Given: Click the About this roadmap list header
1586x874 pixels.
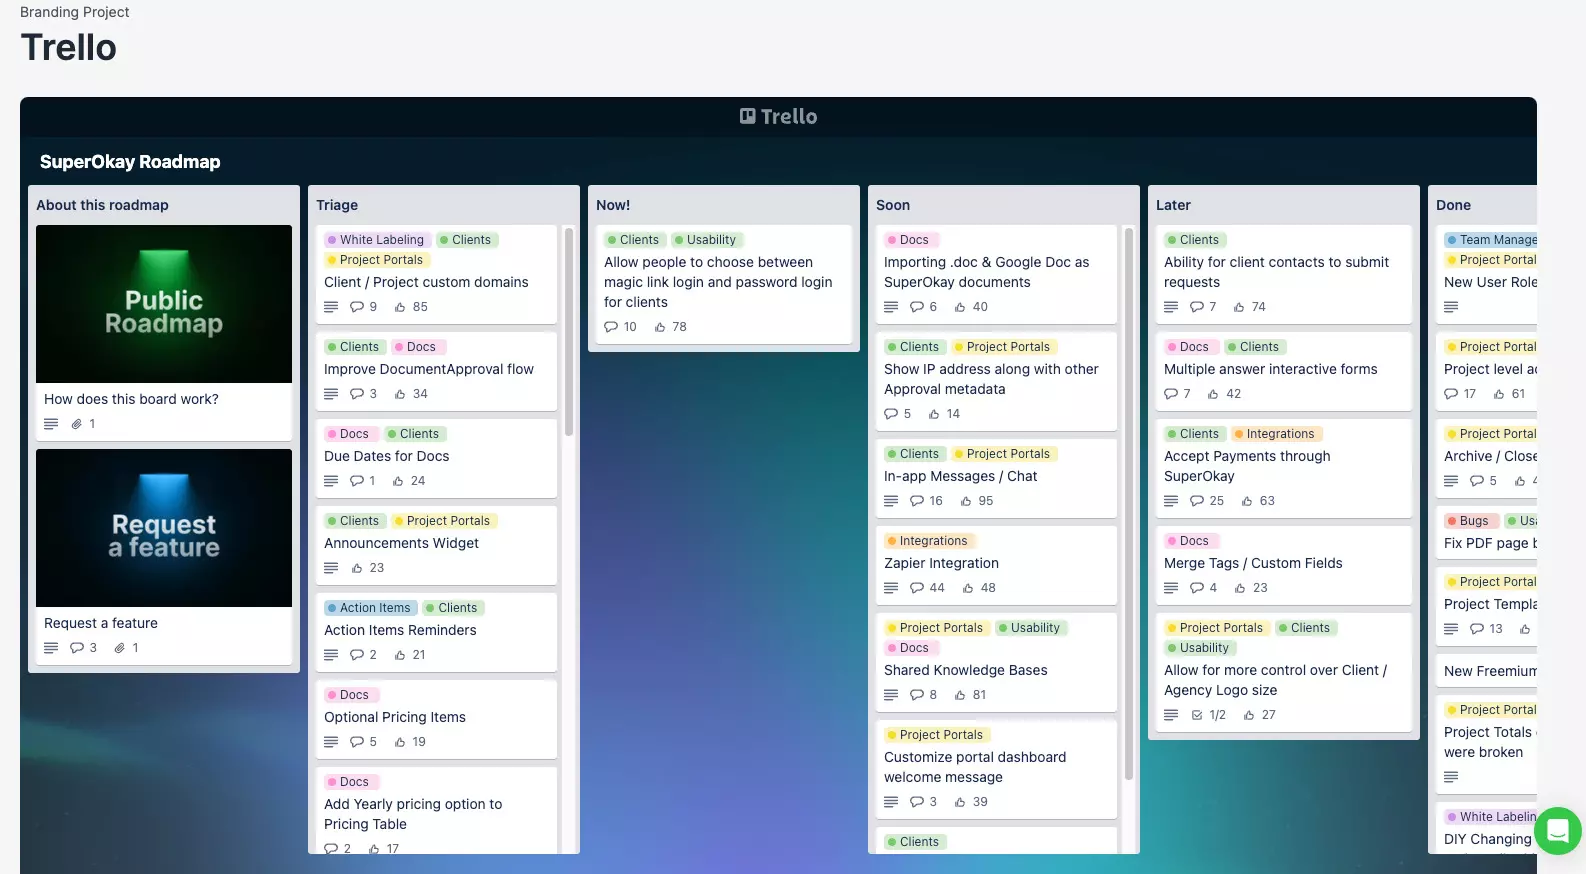Looking at the screenshot, I should (102, 205).
